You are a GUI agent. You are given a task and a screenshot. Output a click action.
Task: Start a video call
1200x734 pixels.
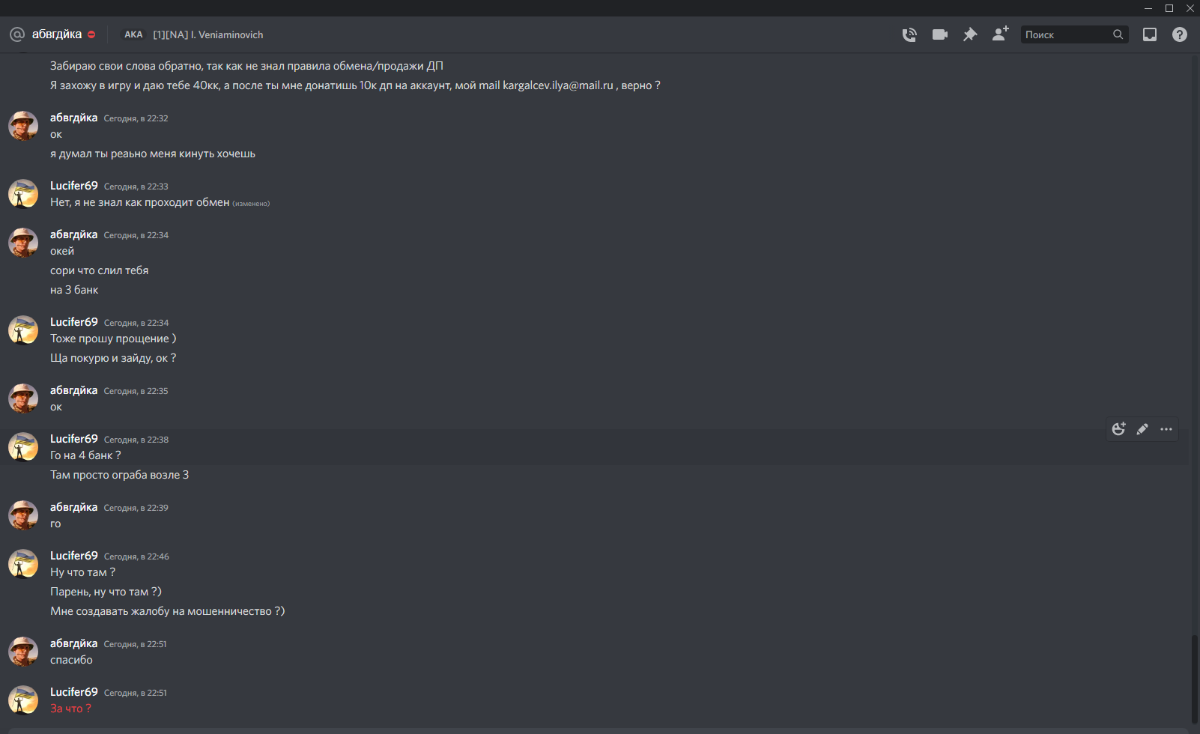point(940,34)
